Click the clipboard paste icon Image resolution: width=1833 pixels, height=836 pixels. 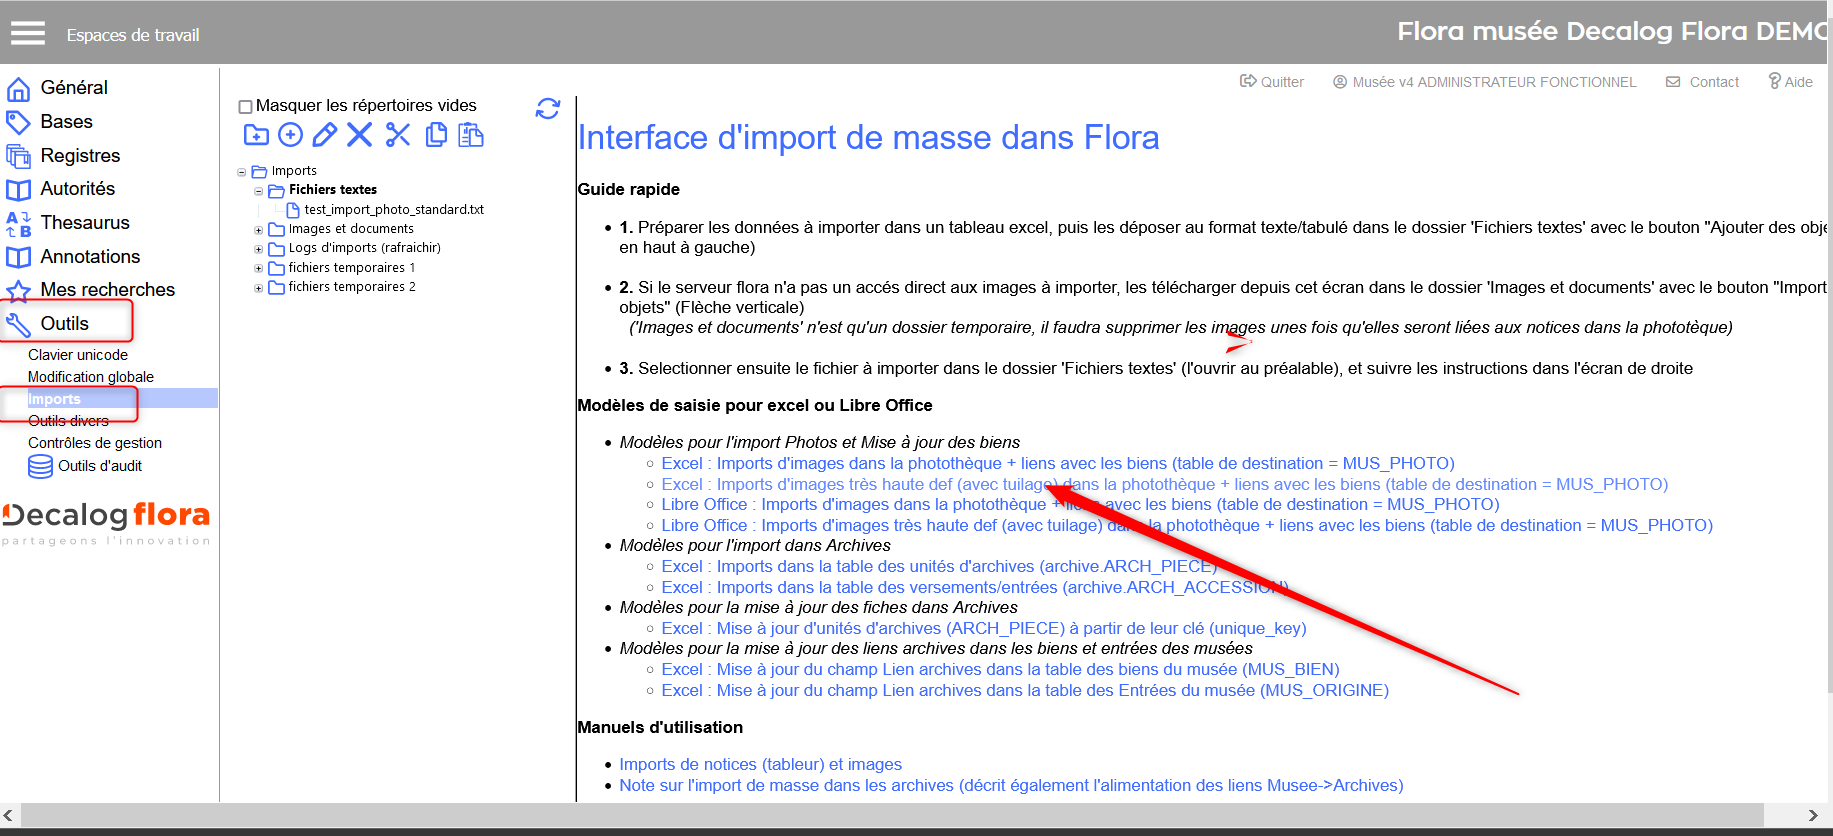pyautogui.click(x=471, y=135)
